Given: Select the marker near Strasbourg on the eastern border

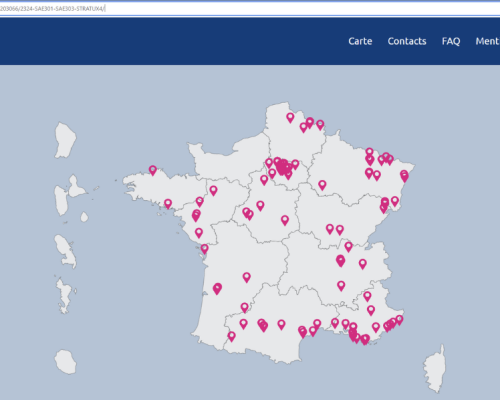Looking at the screenshot, I should (404, 176).
